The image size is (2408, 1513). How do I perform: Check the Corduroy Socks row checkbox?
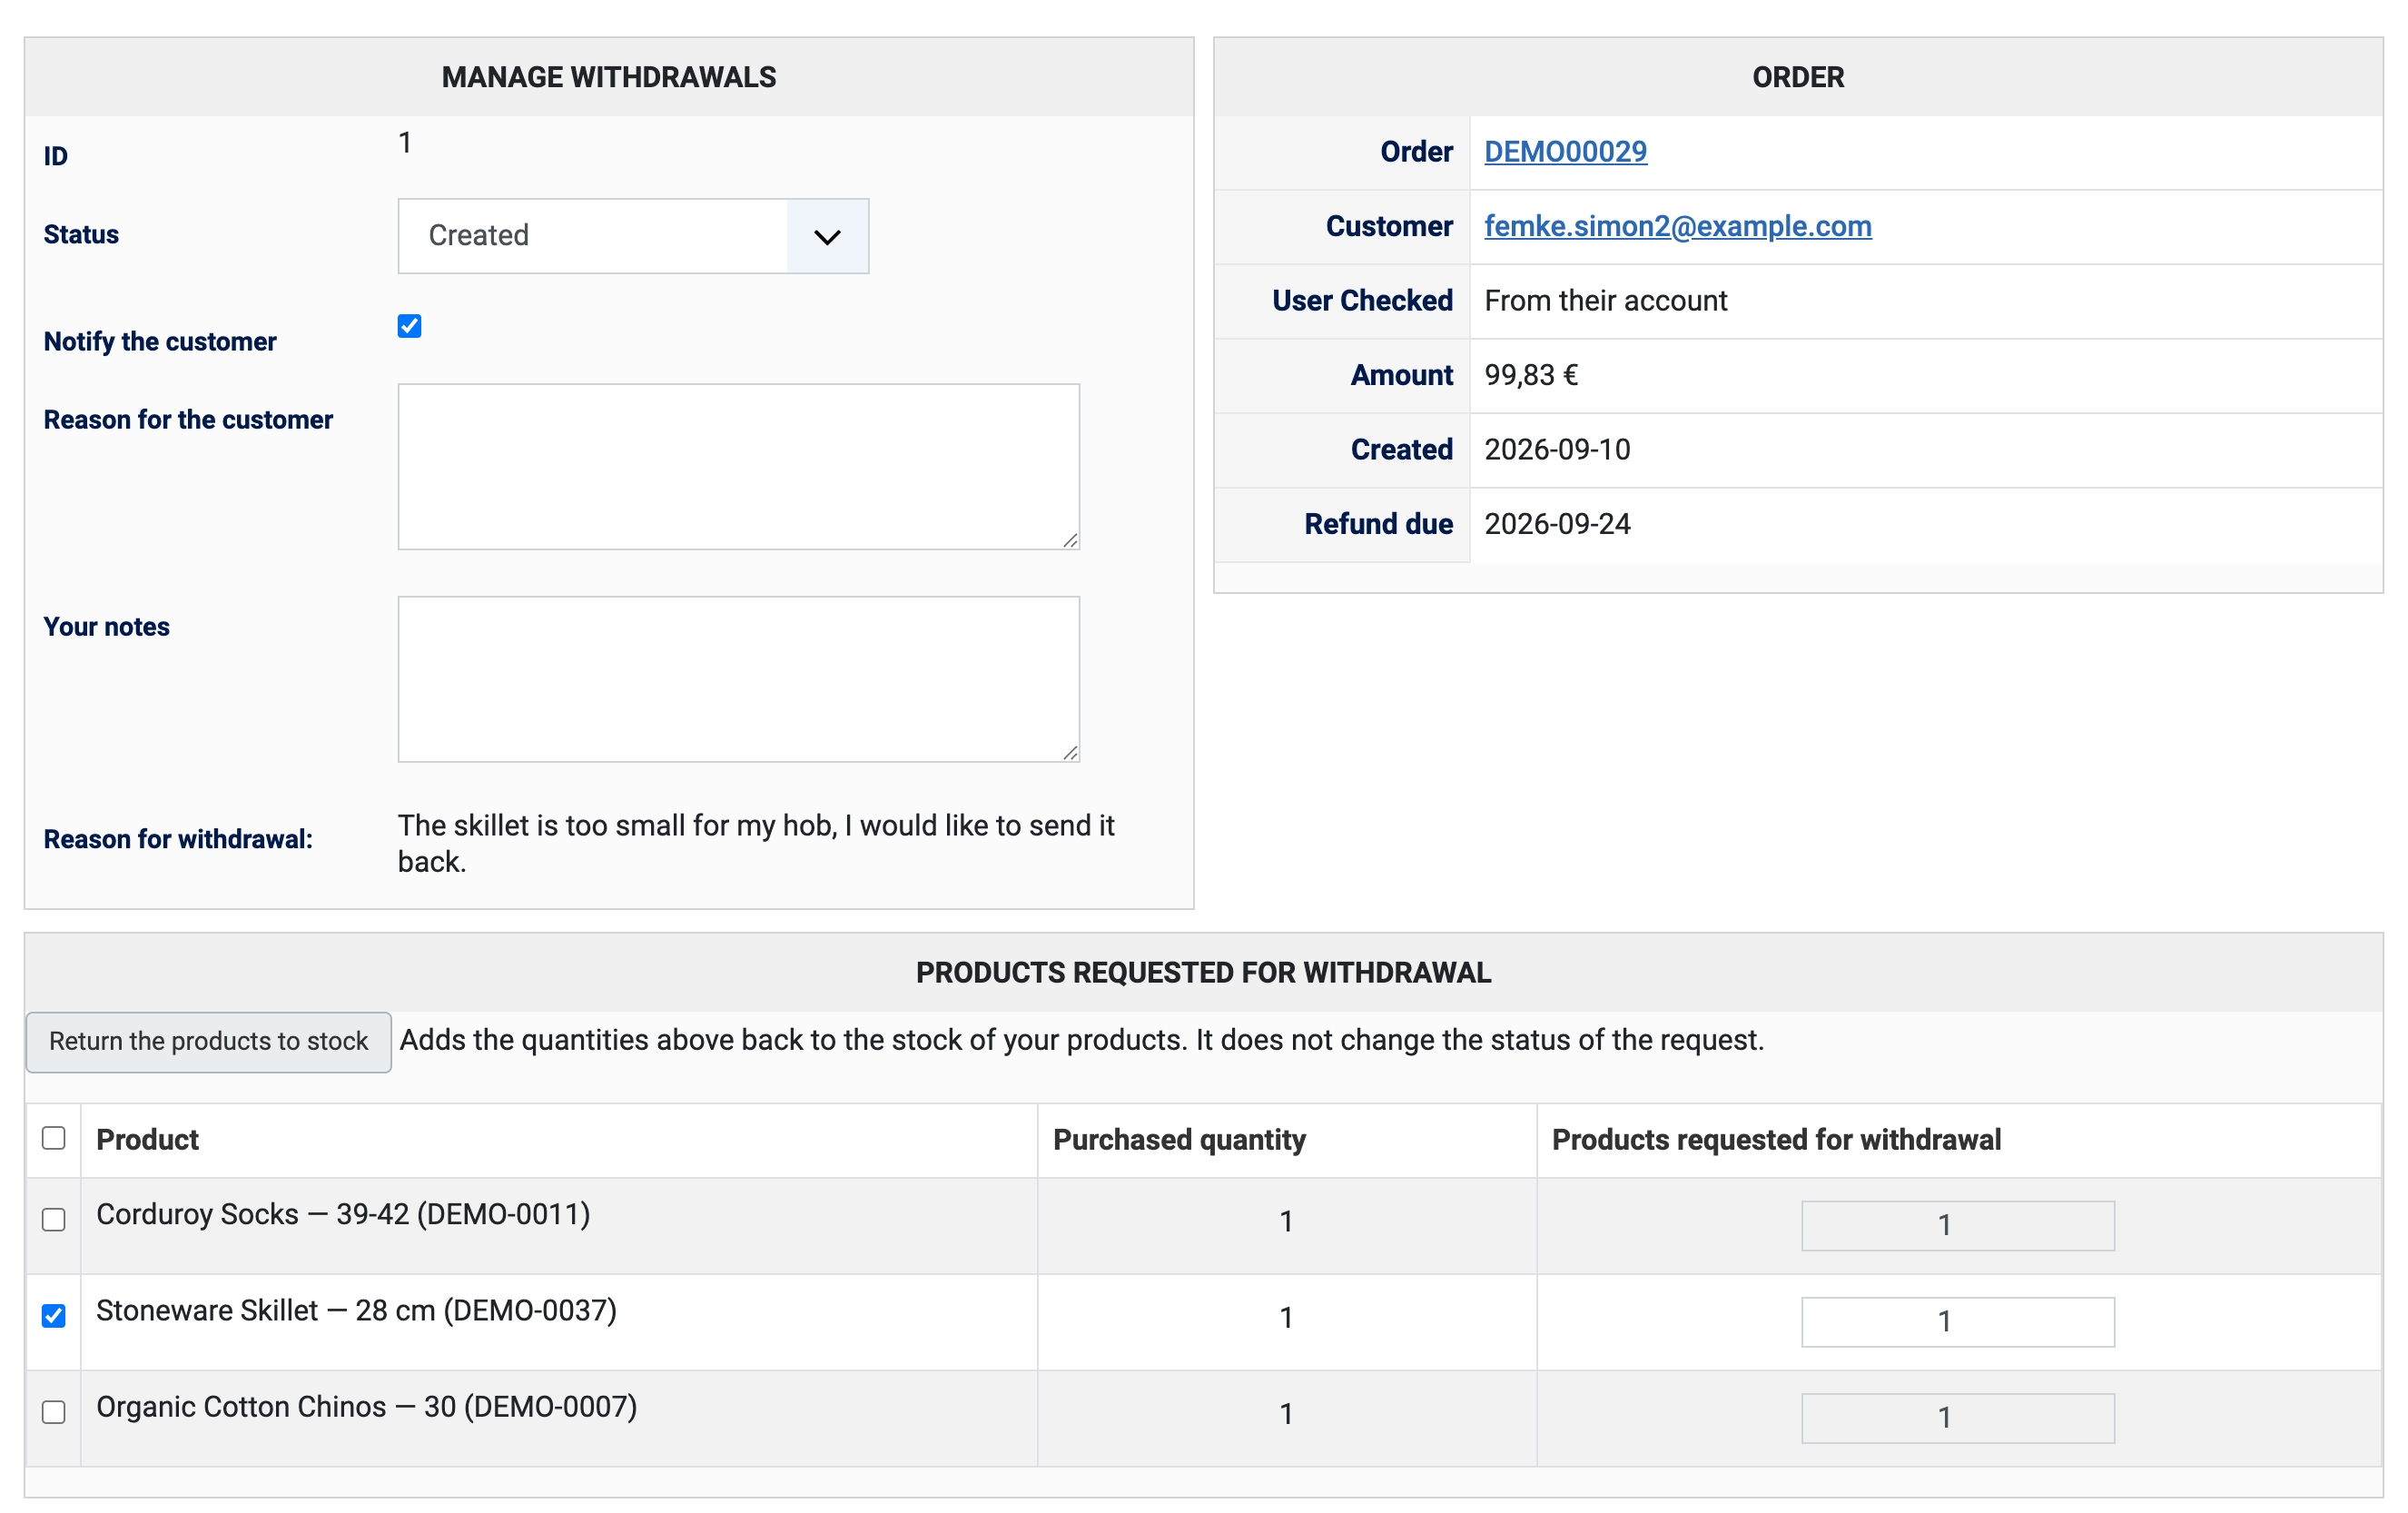point(54,1219)
